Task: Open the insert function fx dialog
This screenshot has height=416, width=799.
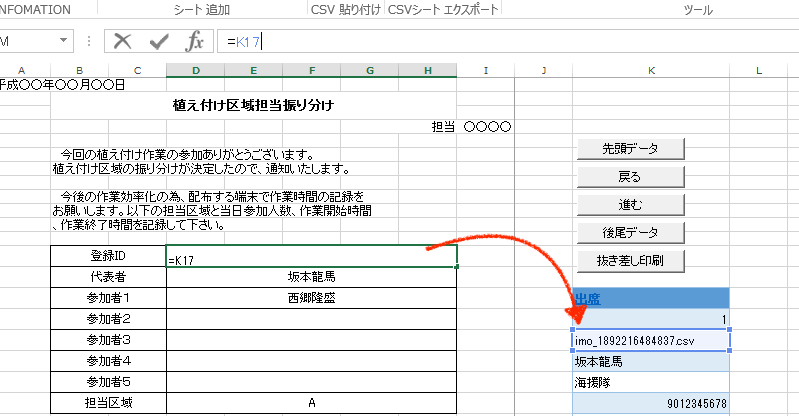Action: click(x=195, y=41)
